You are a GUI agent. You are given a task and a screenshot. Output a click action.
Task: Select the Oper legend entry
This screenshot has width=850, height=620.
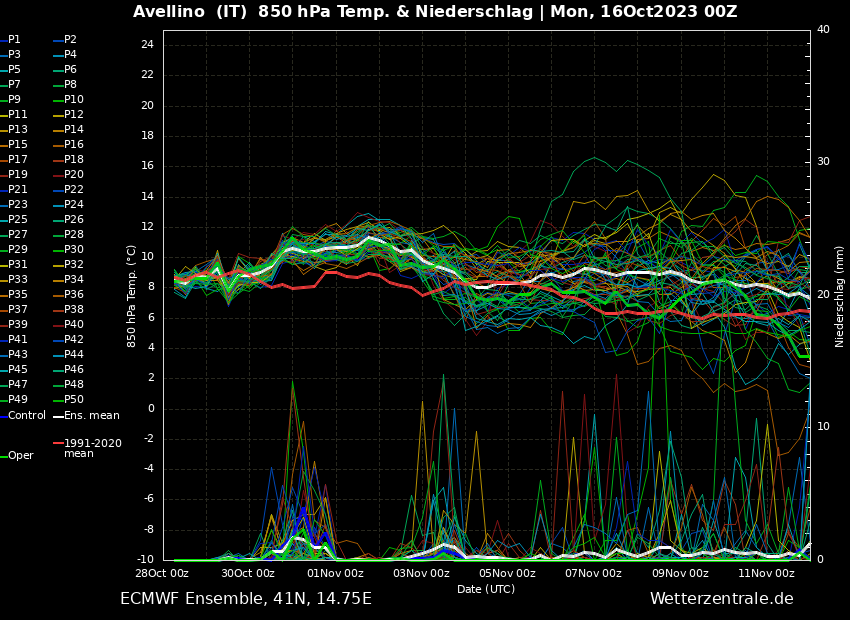click(21, 455)
